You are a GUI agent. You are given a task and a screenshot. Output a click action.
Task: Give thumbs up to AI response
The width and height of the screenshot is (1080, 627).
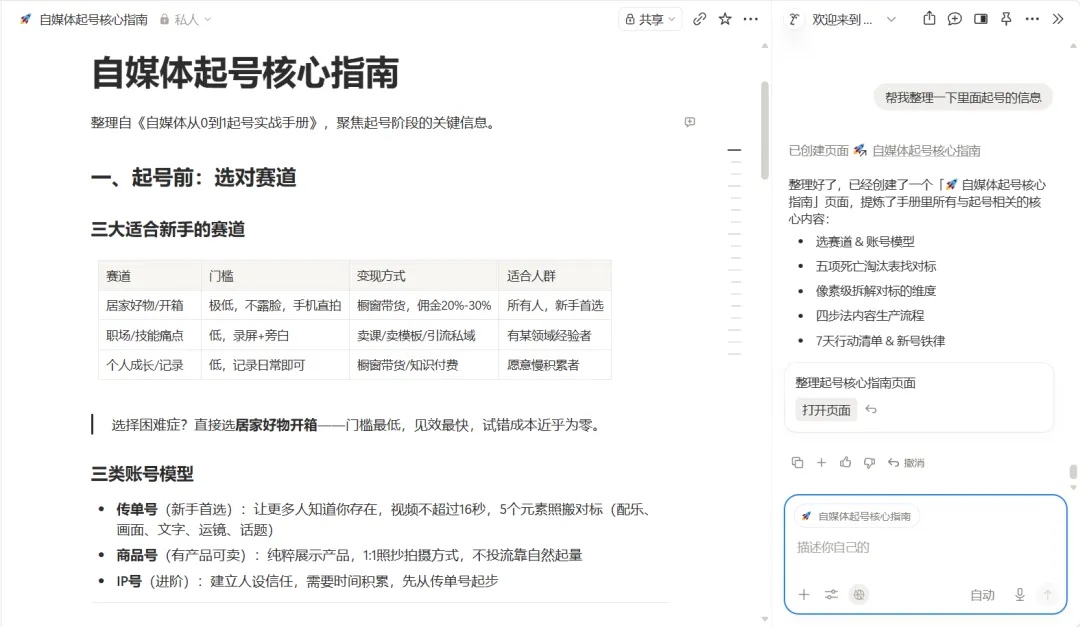845,462
